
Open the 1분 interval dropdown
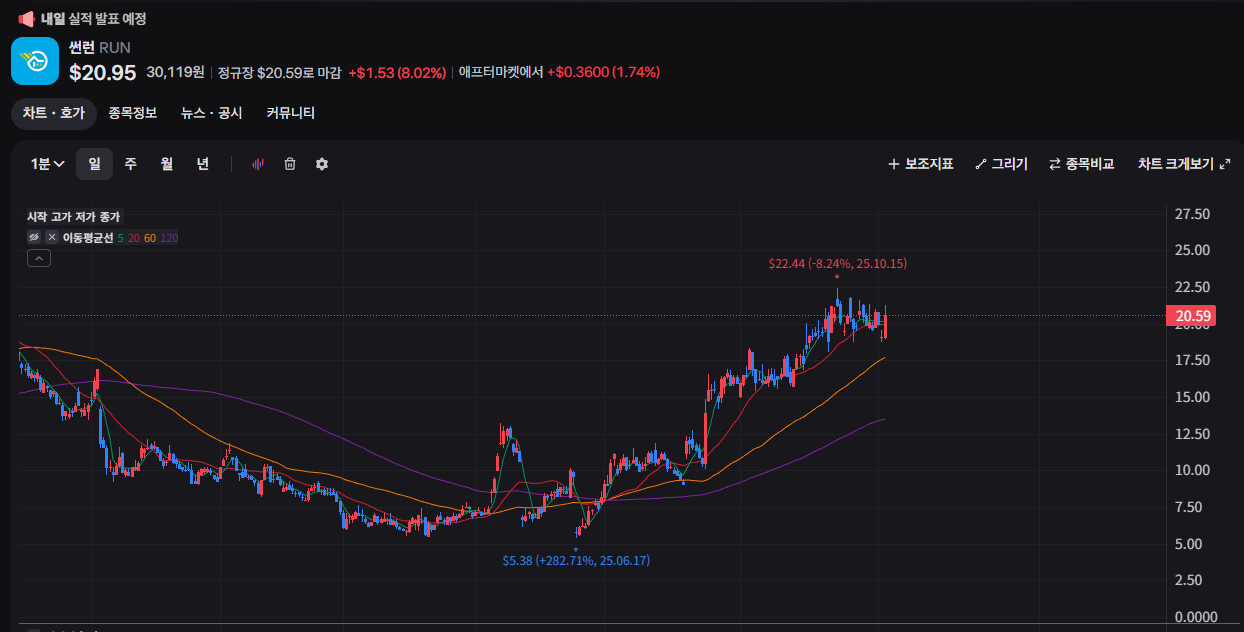tap(47, 164)
